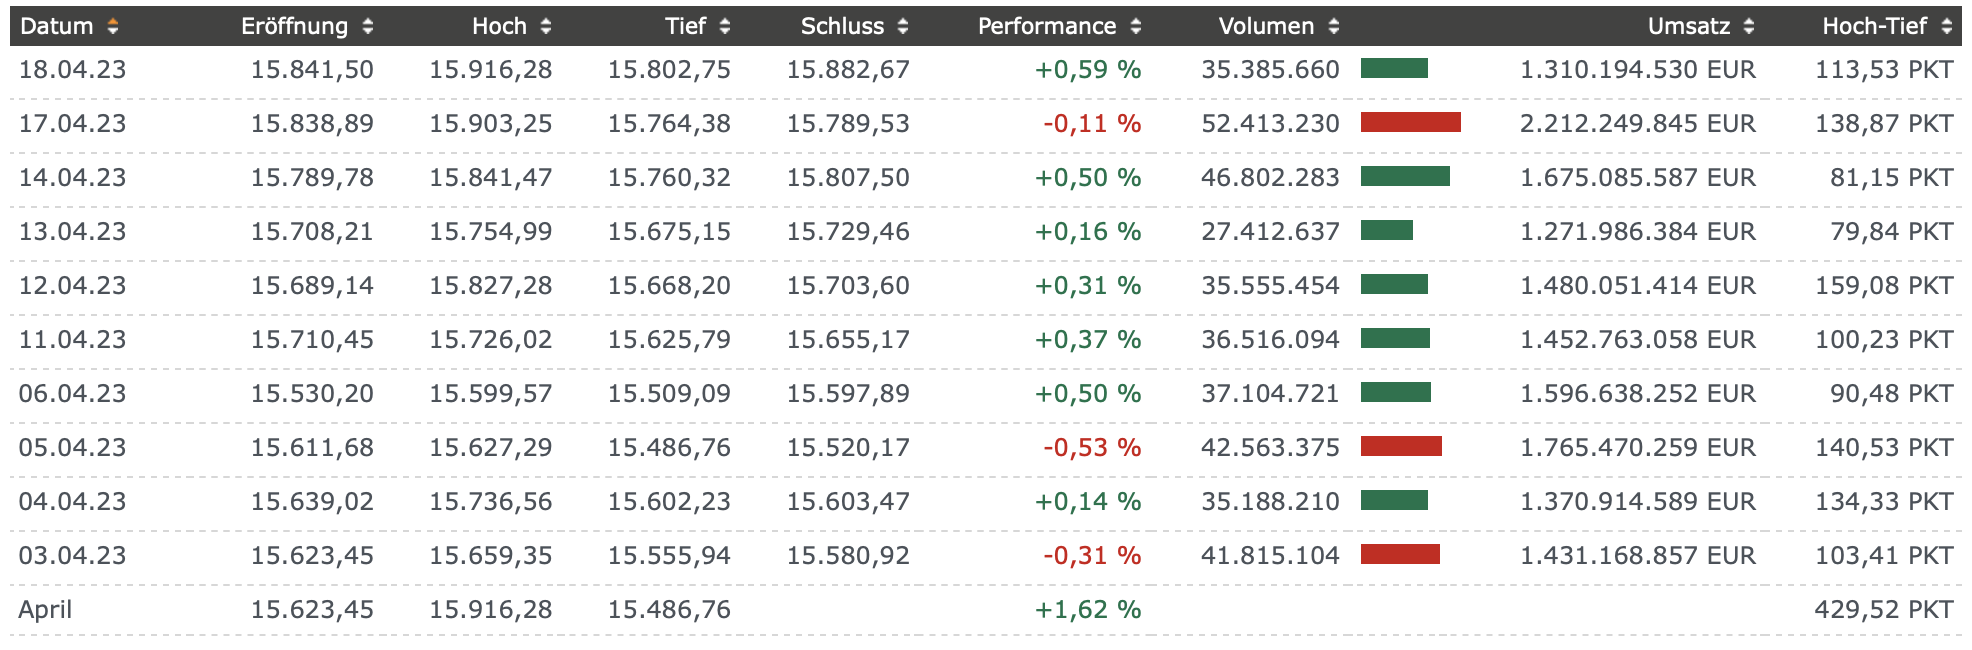Image resolution: width=1972 pixels, height=650 pixels.
Task: Sort by Volumen using its arrow icon
Action: click(x=1334, y=27)
